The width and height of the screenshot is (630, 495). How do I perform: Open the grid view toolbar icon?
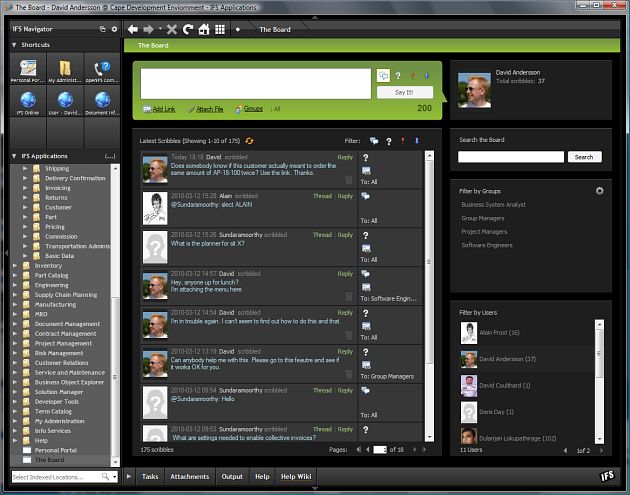pos(220,29)
